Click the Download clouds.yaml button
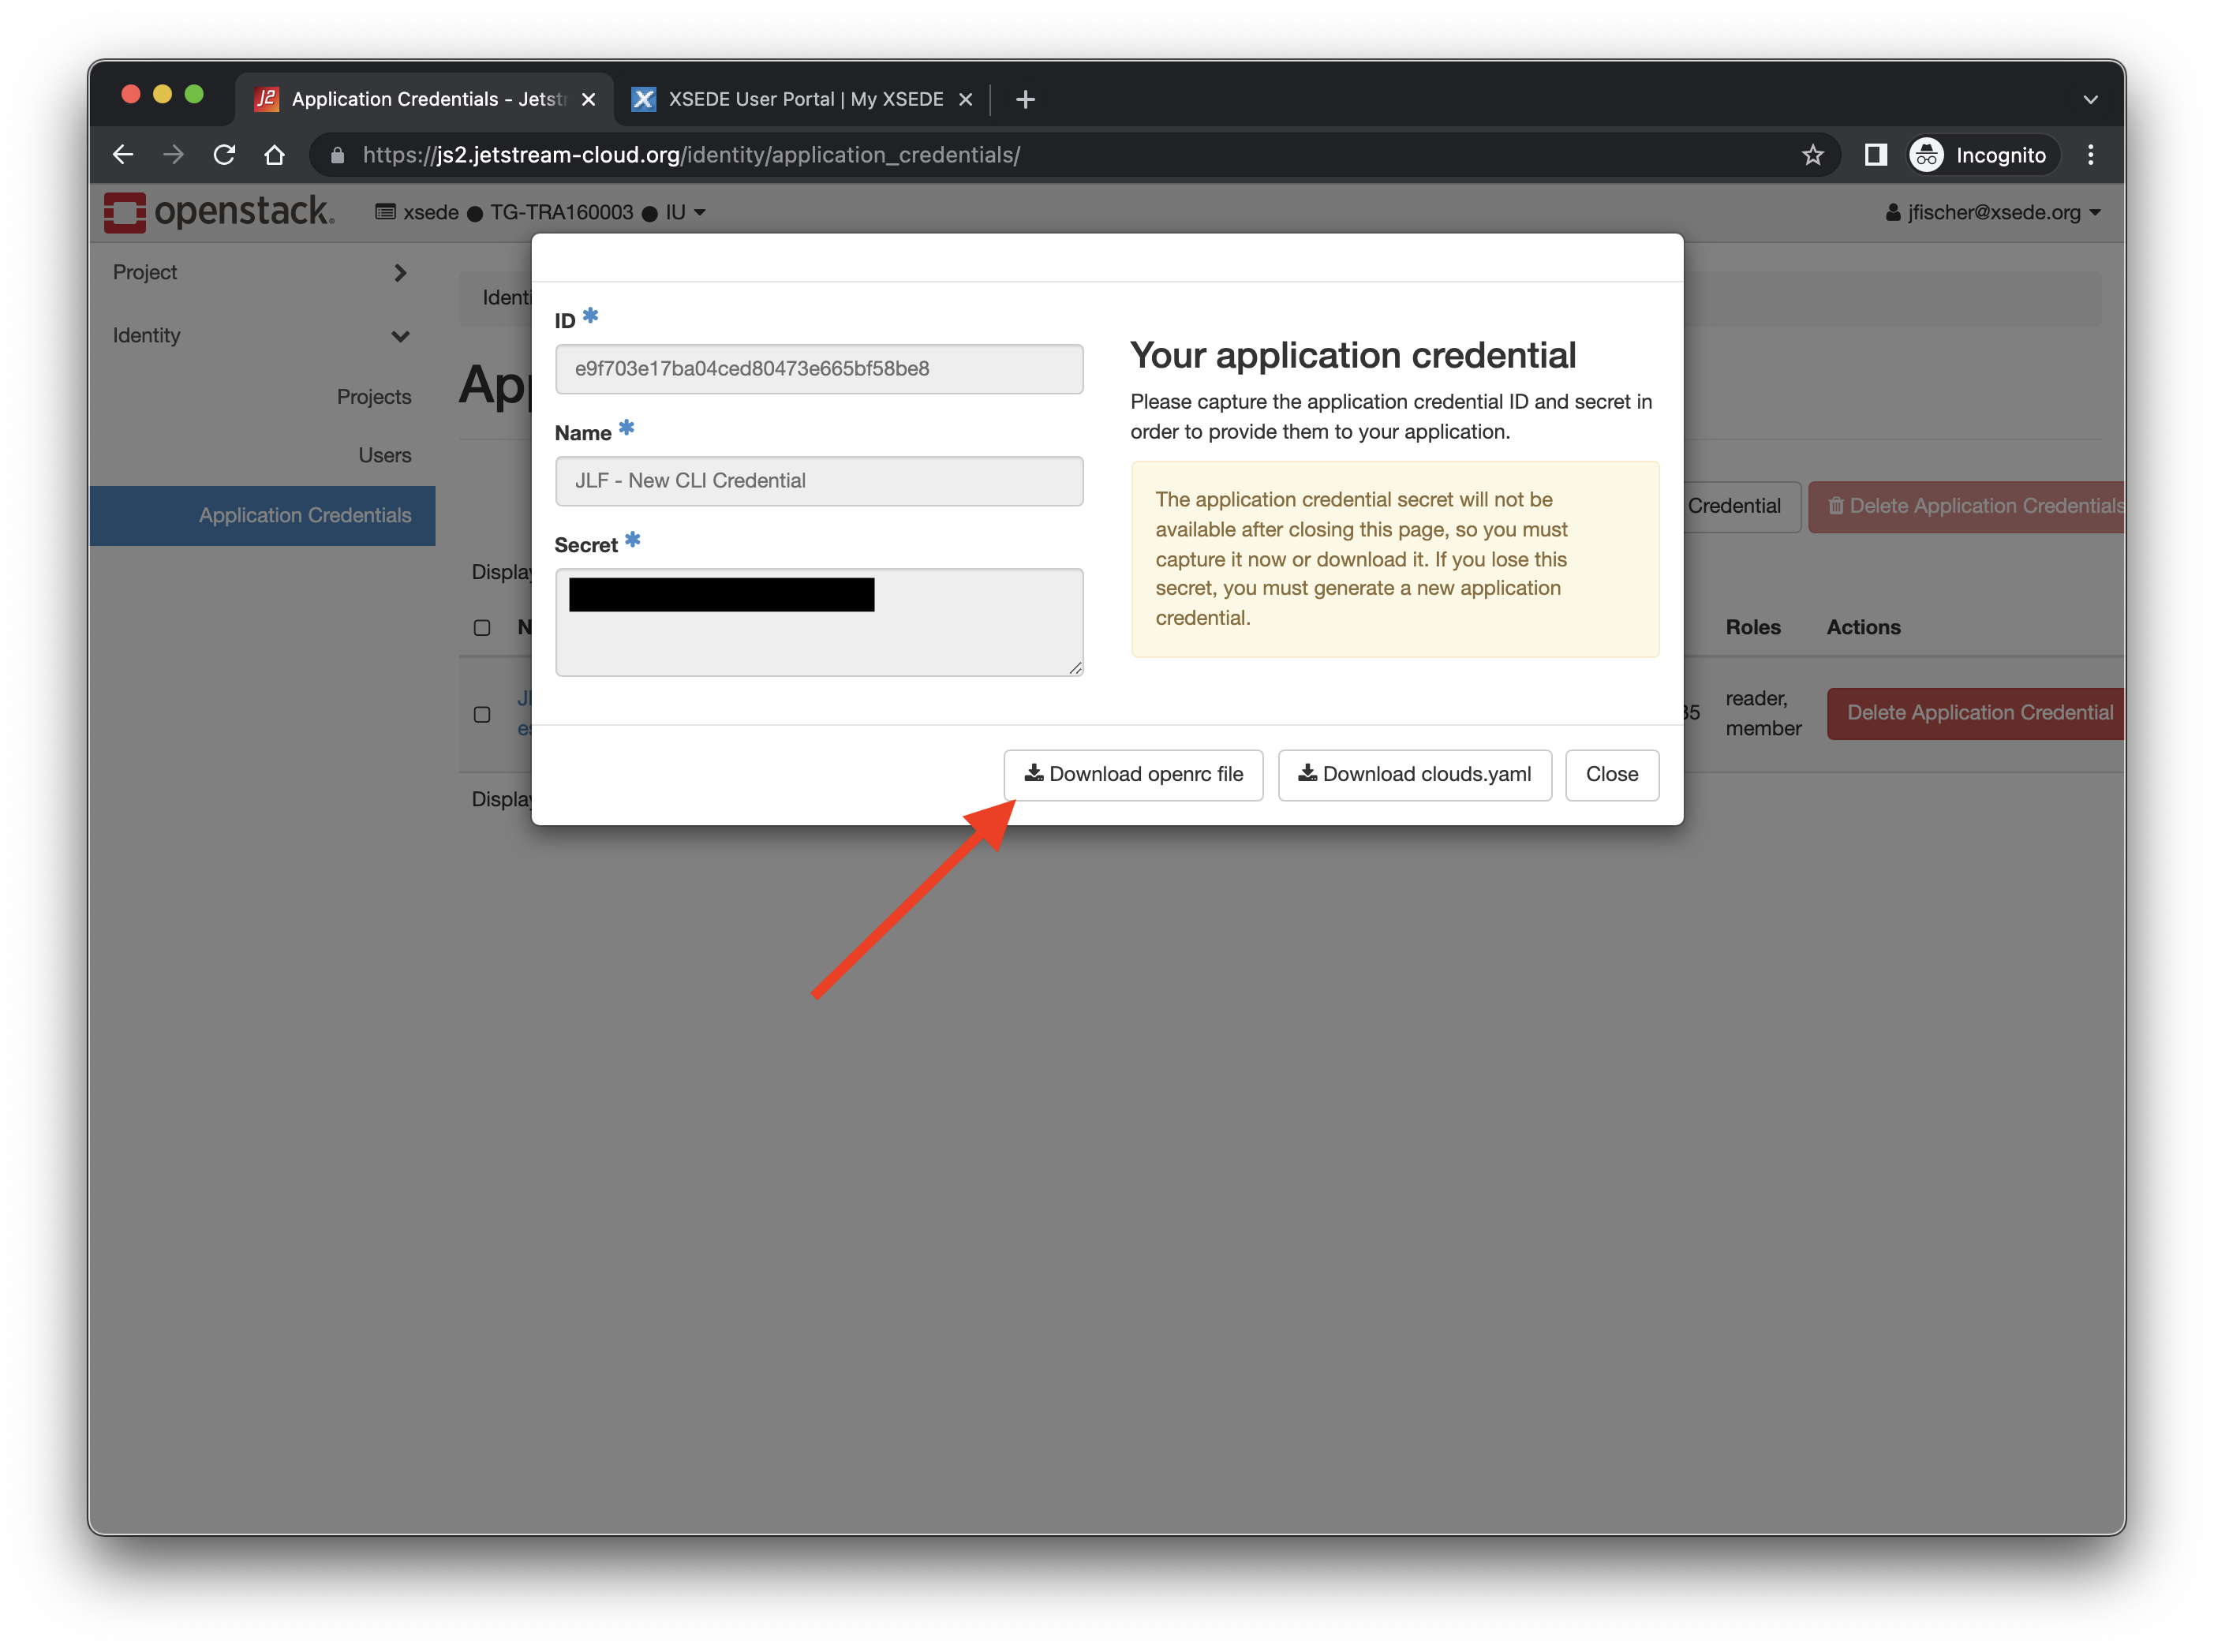 pos(1414,774)
